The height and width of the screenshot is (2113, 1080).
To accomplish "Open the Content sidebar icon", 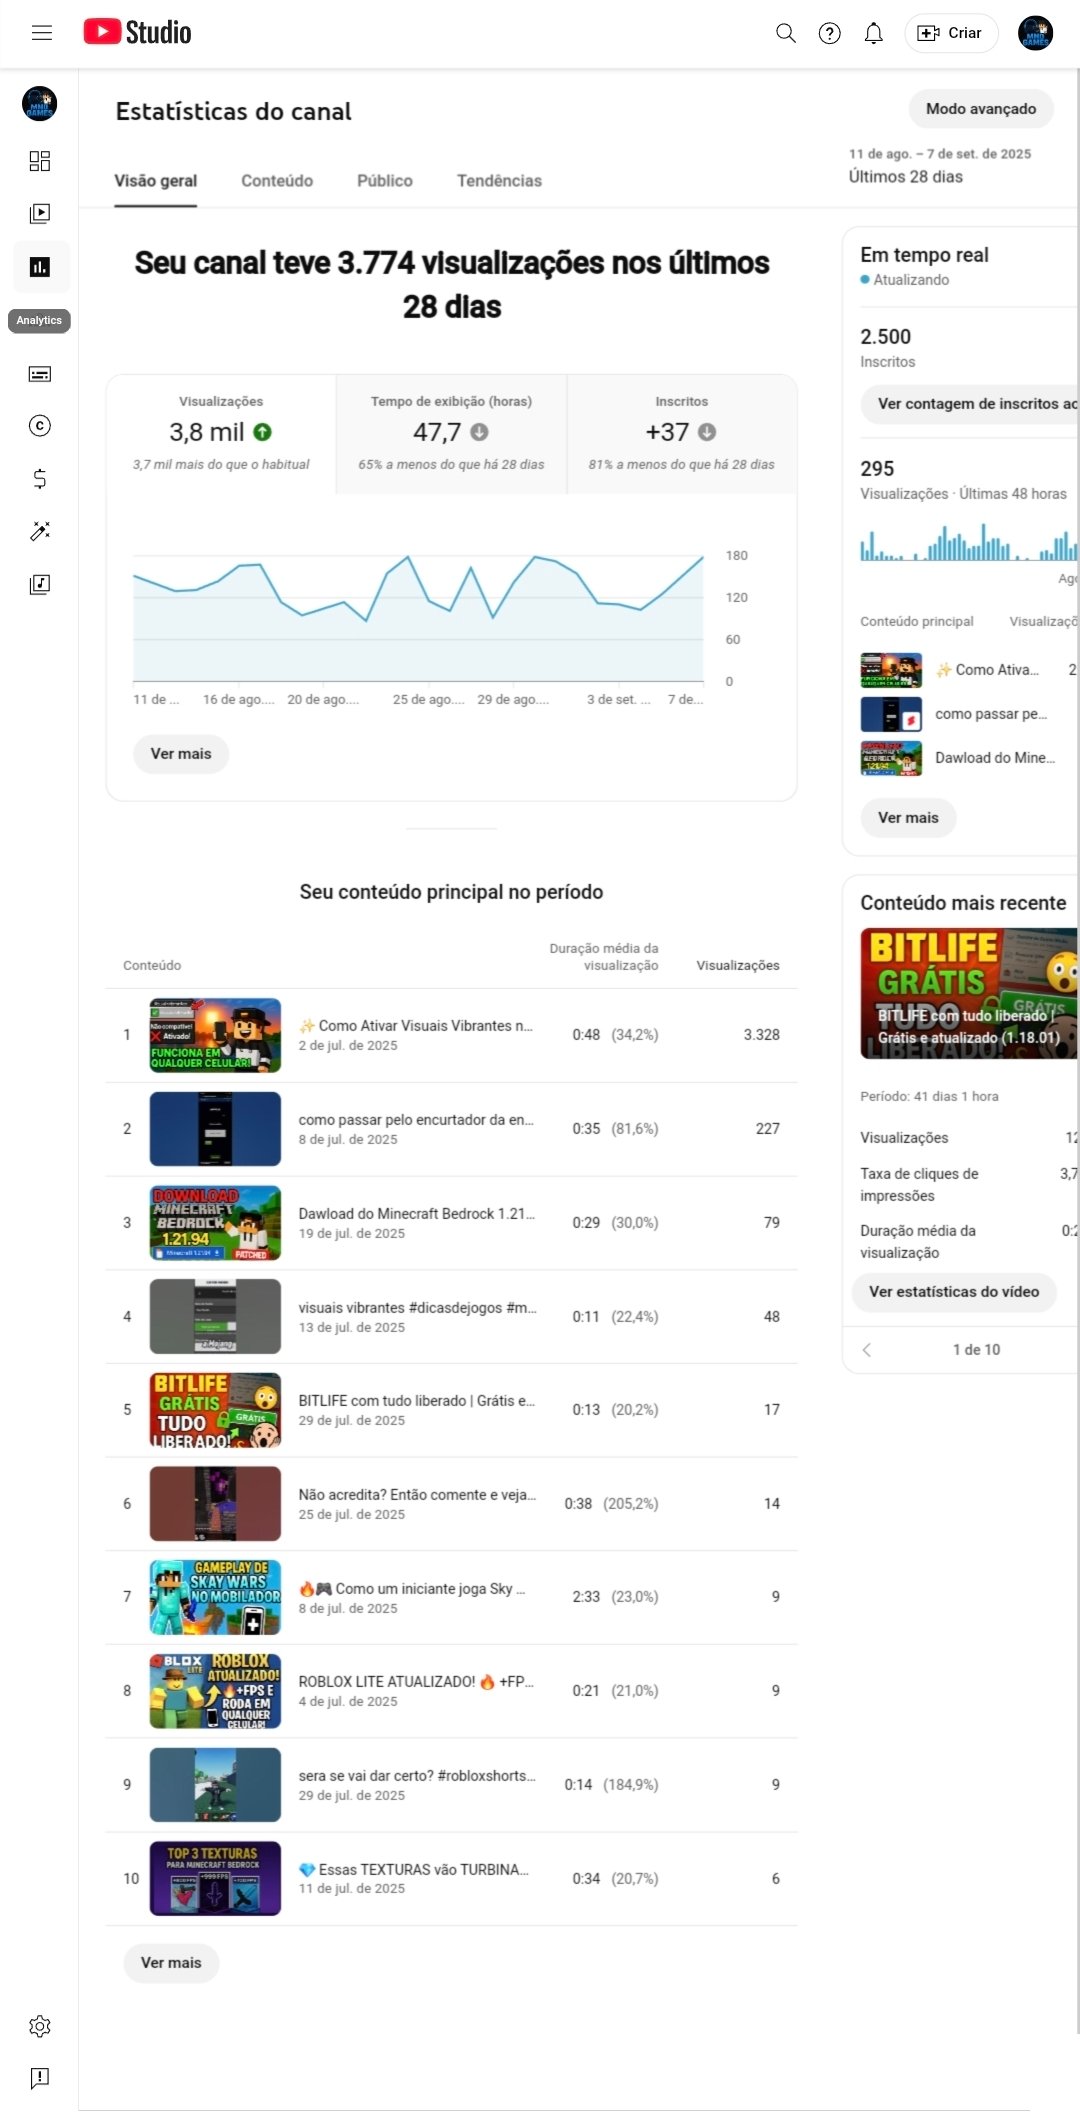I will coord(40,213).
